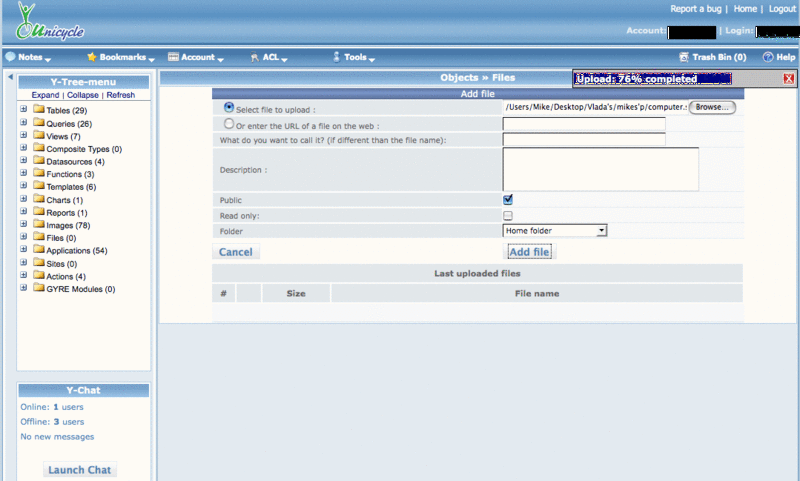Click the Images folder icon in tree
800x481 pixels.
(39, 225)
